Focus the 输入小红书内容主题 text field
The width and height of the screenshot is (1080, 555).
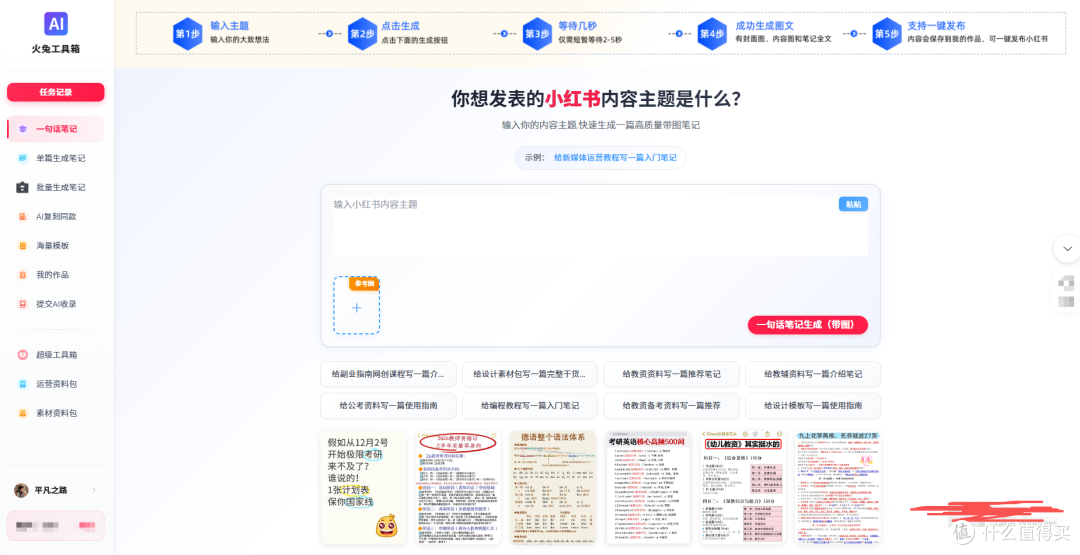[x=600, y=226]
